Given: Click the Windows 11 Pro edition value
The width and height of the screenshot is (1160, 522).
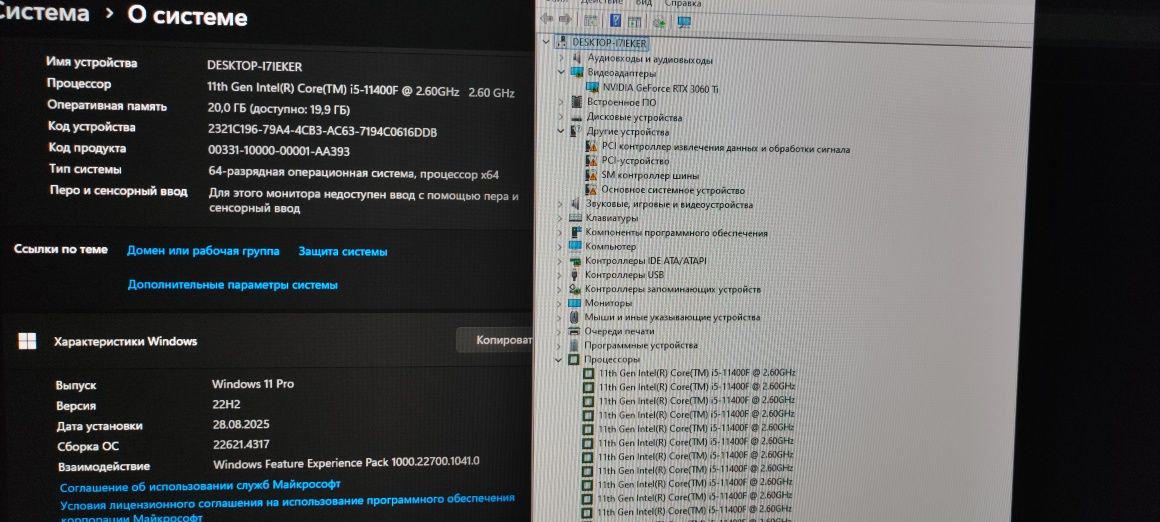Looking at the screenshot, I should coord(253,384).
